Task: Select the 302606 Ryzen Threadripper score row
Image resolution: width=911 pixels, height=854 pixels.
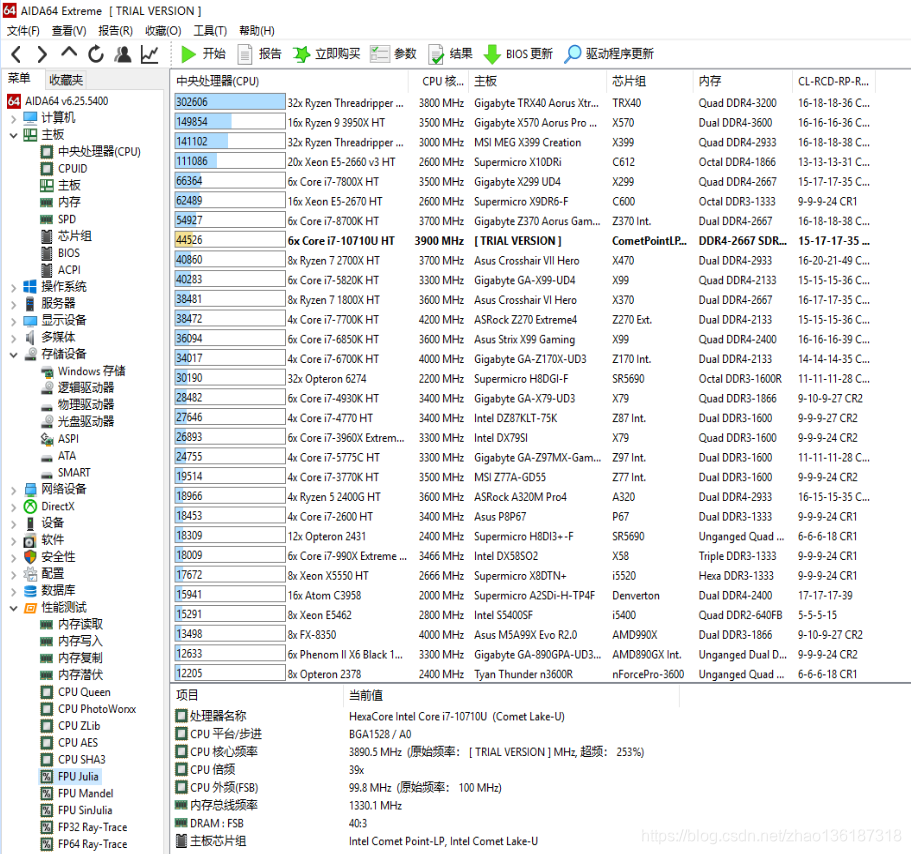Action: (523, 102)
